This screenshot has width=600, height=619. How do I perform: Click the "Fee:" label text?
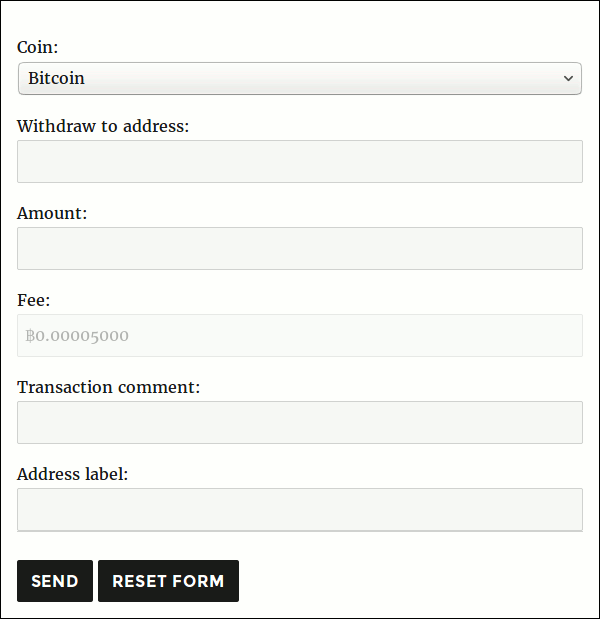(x=33, y=300)
